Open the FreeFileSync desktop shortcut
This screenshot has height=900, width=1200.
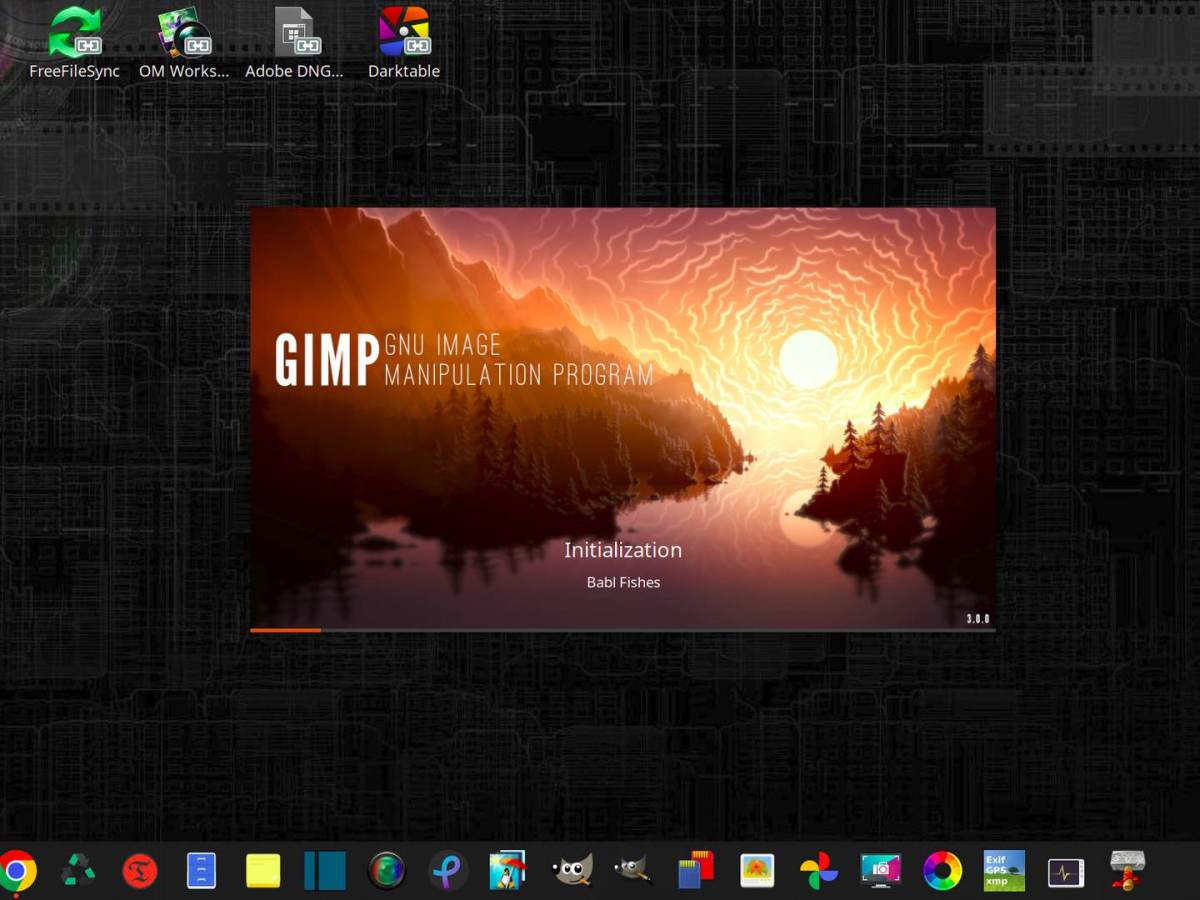pyautogui.click(x=74, y=44)
